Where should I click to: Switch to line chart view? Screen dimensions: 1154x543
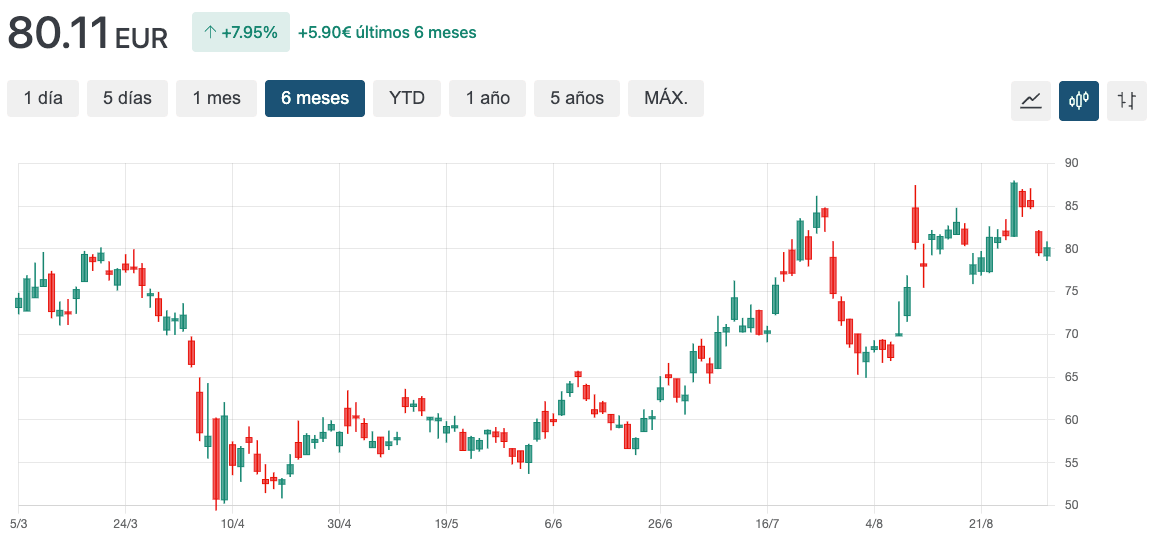(x=1030, y=100)
